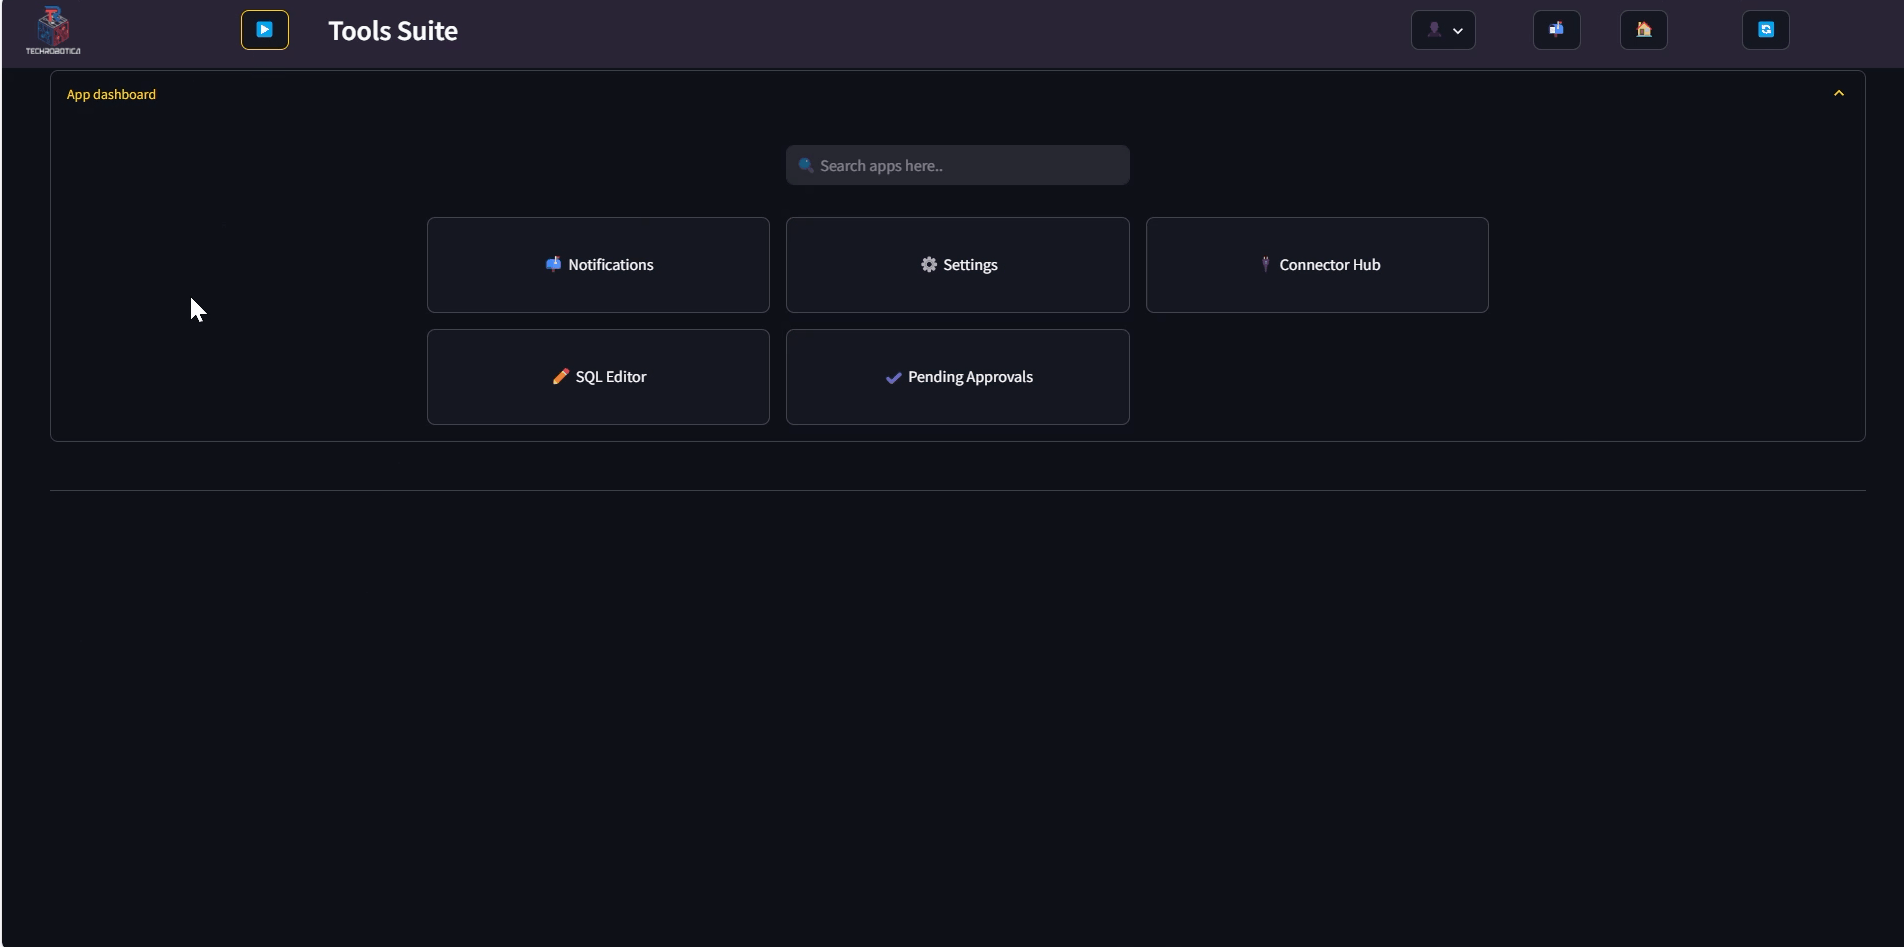Open the Connector Hub app
1904x947 pixels.
pyautogui.click(x=1317, y=265)
